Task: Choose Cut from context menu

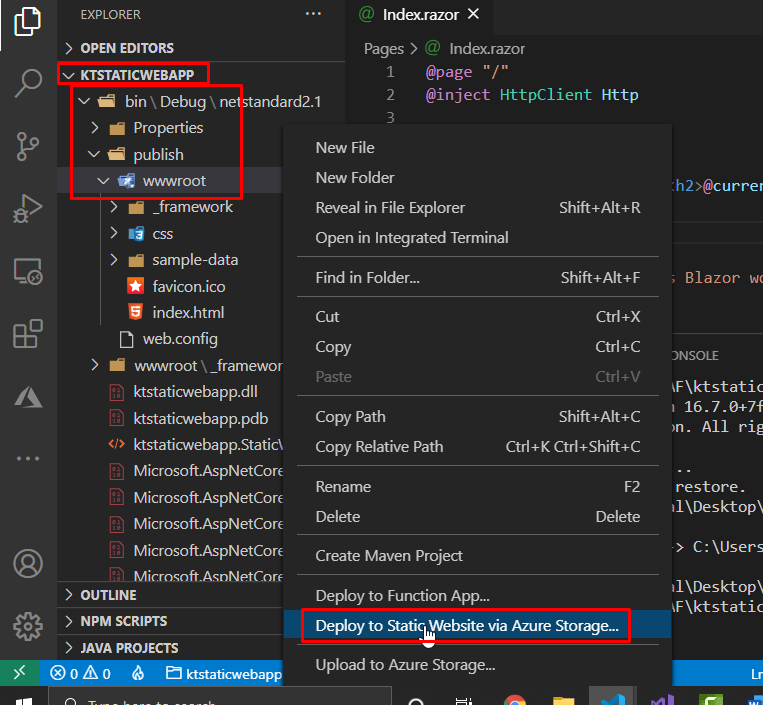Action: click(477, 317)
